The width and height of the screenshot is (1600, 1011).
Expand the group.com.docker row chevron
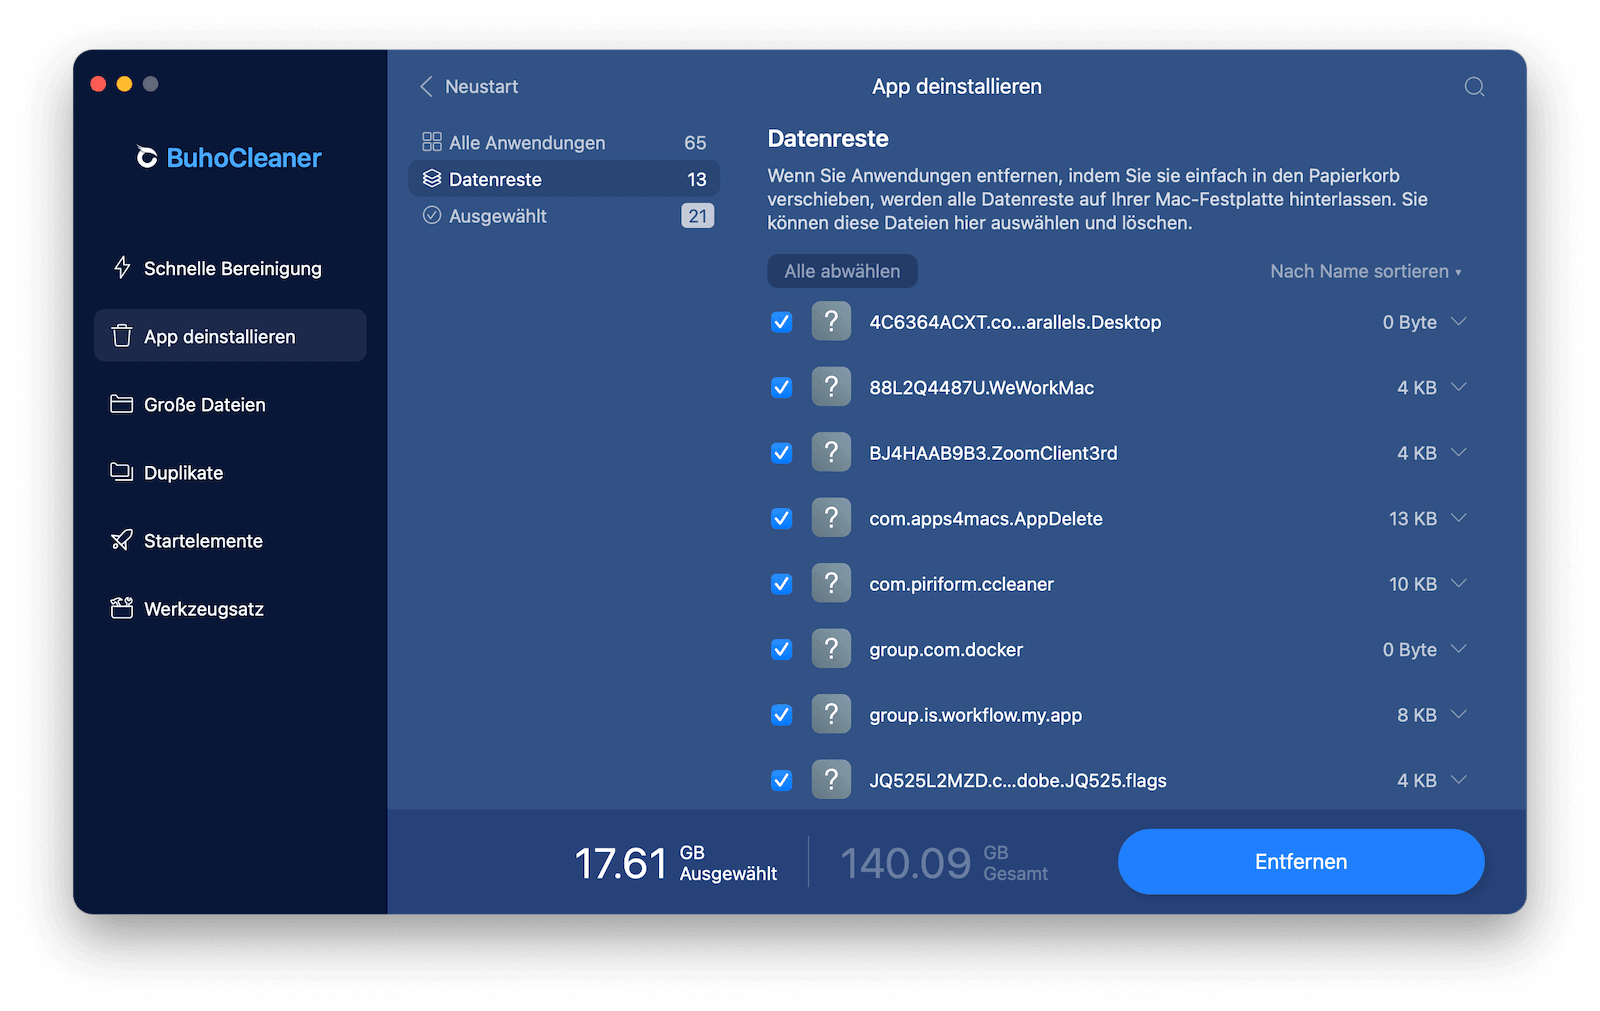(x=1459, y=649)
